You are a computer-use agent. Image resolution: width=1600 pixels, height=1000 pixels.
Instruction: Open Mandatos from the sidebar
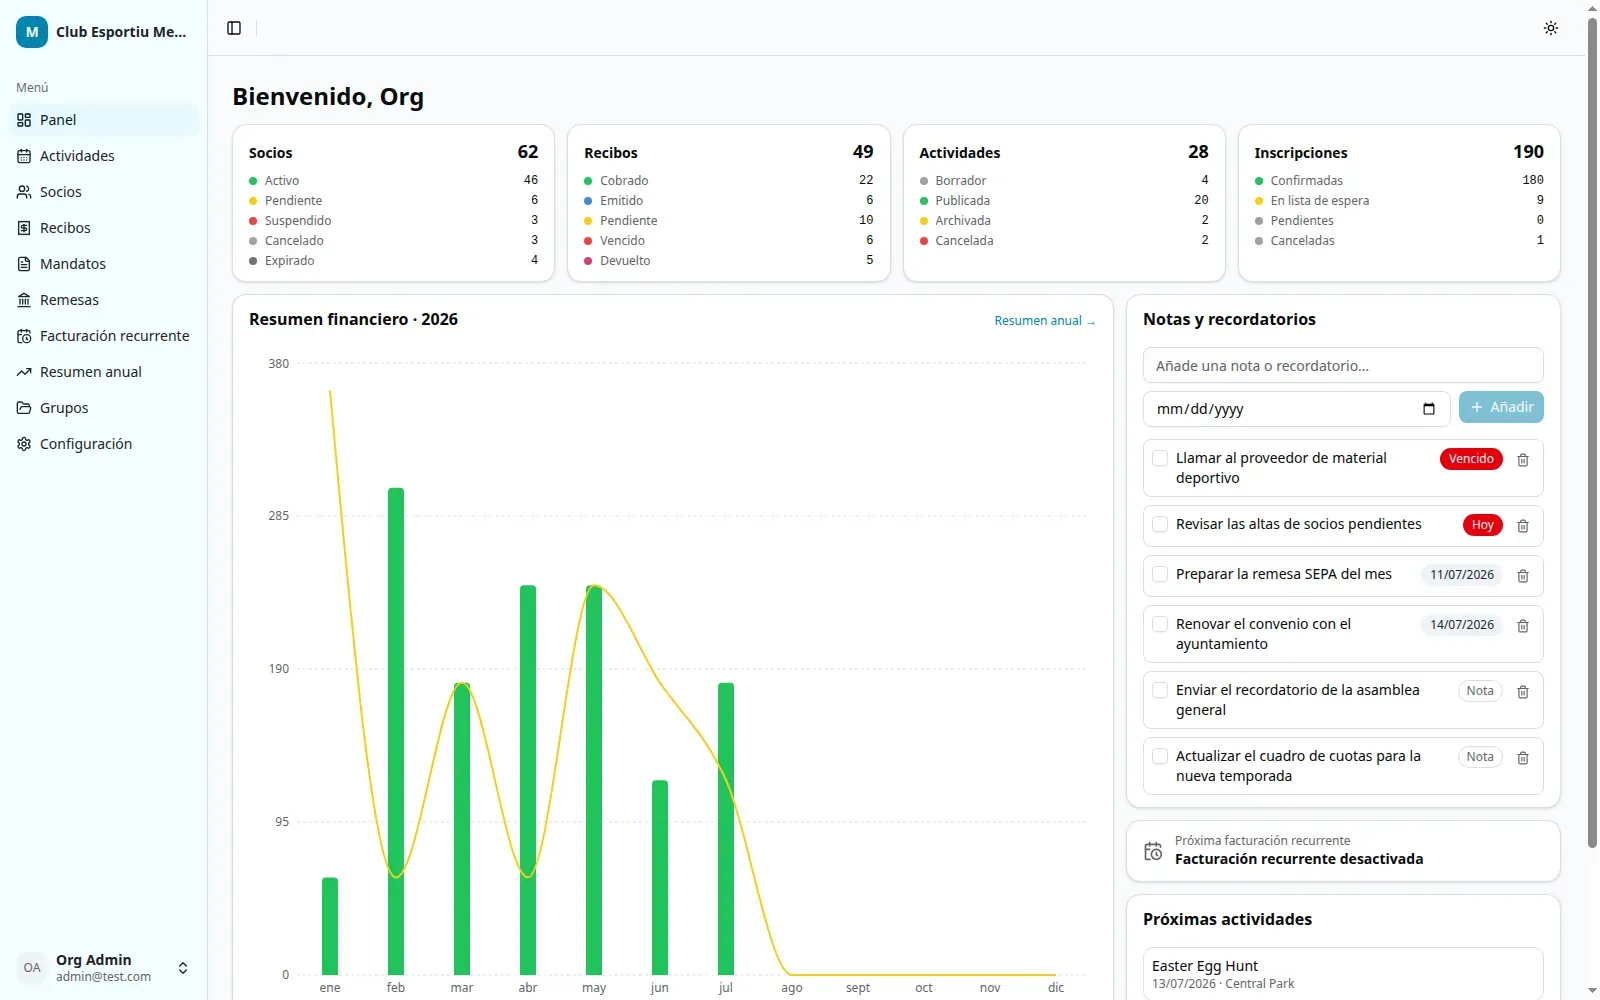(x=104, y=264)
